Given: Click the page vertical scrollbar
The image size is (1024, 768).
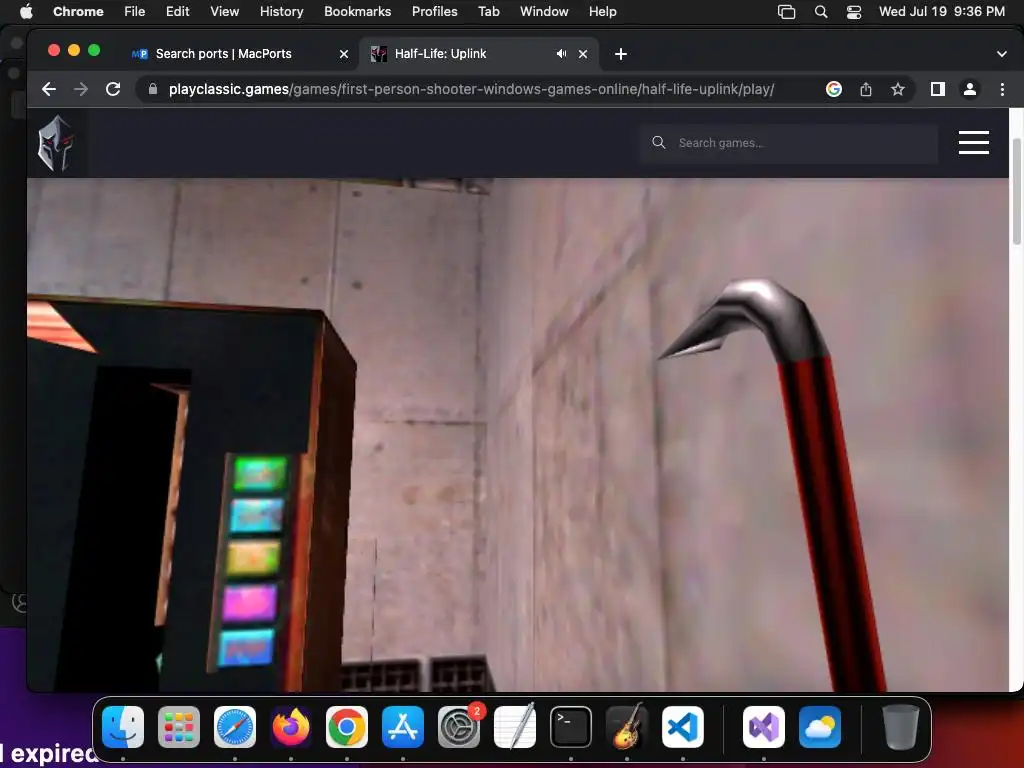Looking at the screenshot, I should click(1017, 191).
